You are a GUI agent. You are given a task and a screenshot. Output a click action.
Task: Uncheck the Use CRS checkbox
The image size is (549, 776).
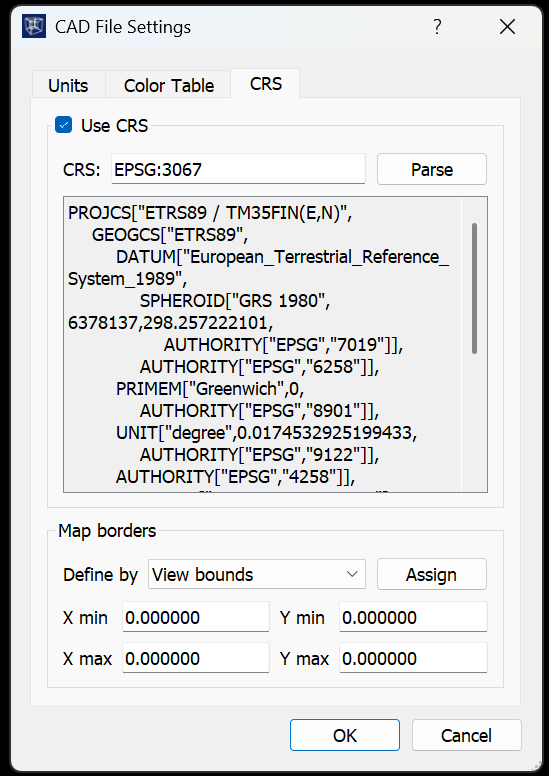[63, 125]
